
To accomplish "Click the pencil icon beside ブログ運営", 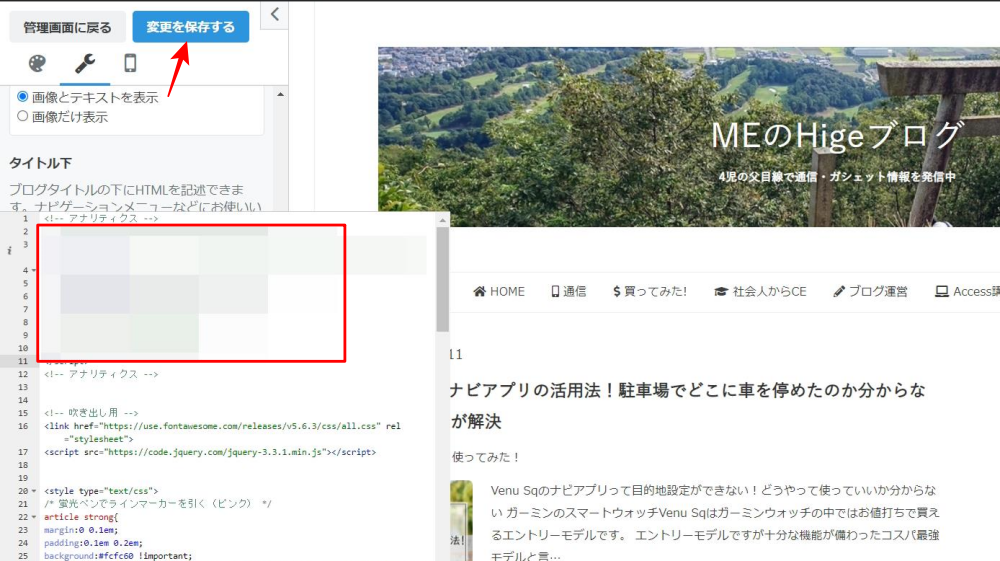I will (839, 291).
